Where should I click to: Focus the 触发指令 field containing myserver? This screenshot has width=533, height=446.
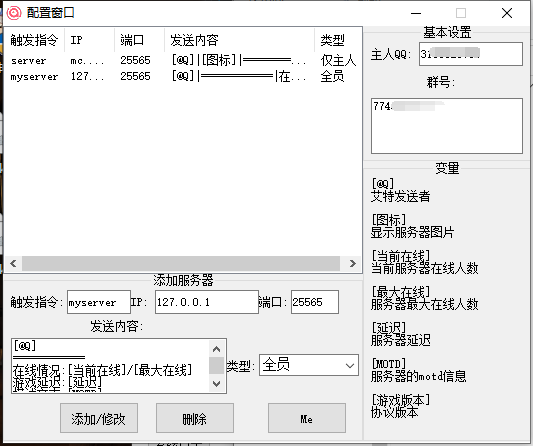coord(99,302)
